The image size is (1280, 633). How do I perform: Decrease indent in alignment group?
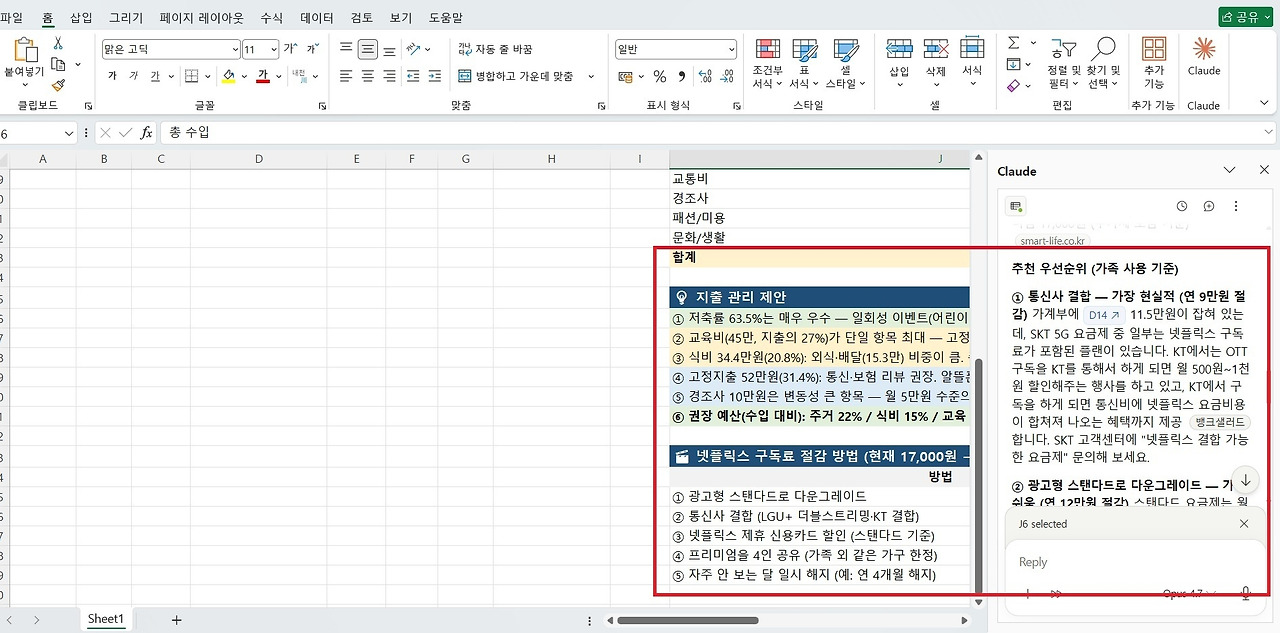(x=414, y=76)
